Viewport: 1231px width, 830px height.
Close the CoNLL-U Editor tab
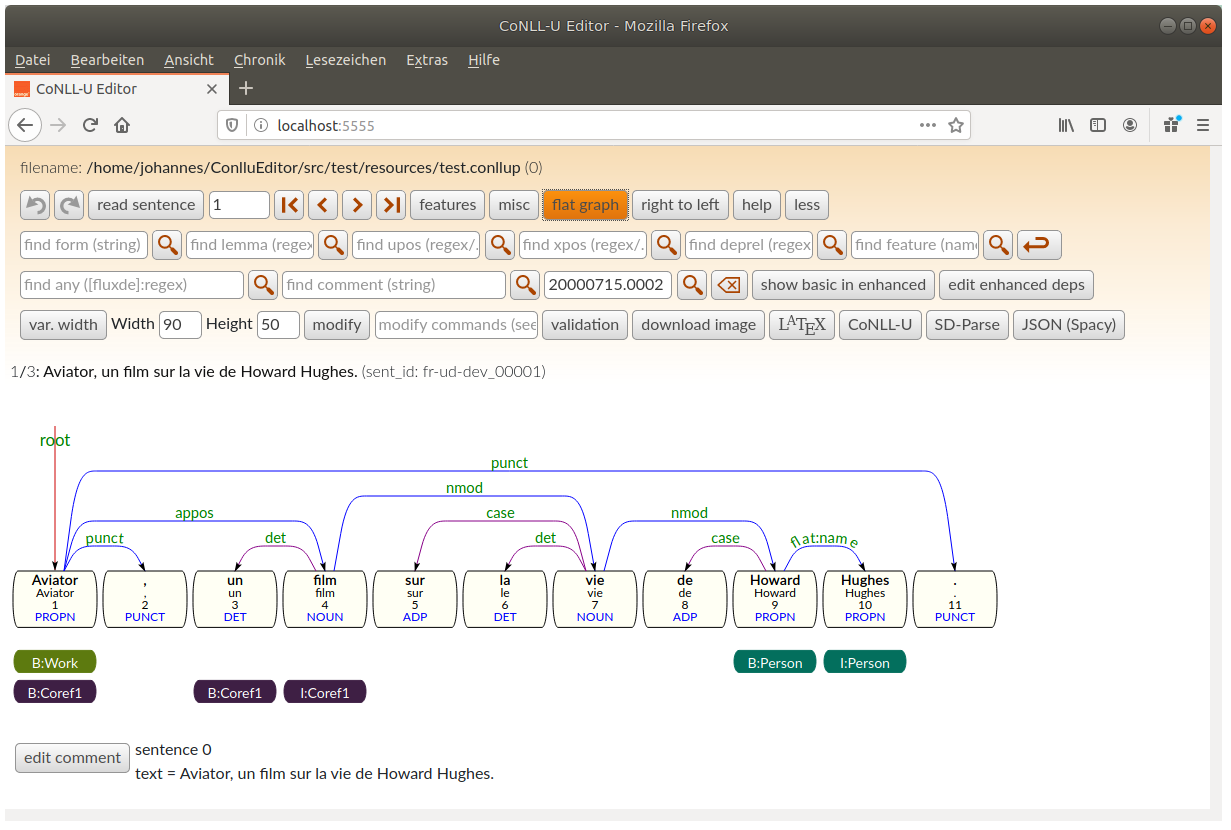pos(212,89)
